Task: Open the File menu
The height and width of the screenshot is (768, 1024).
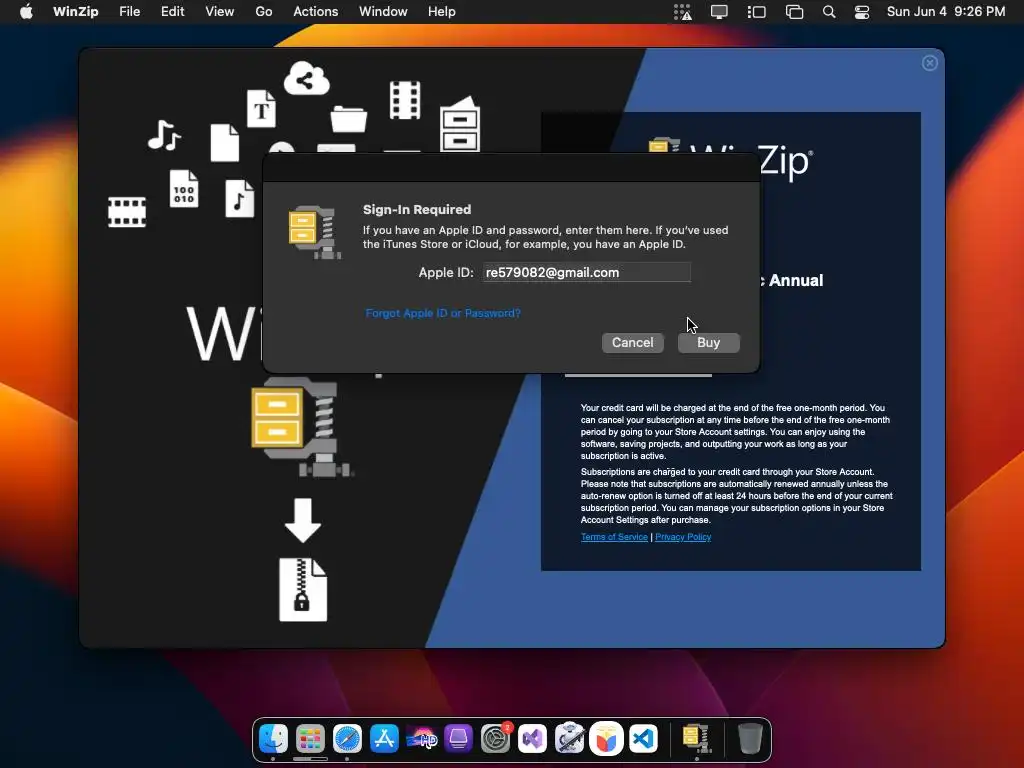Action: point(129,12)
